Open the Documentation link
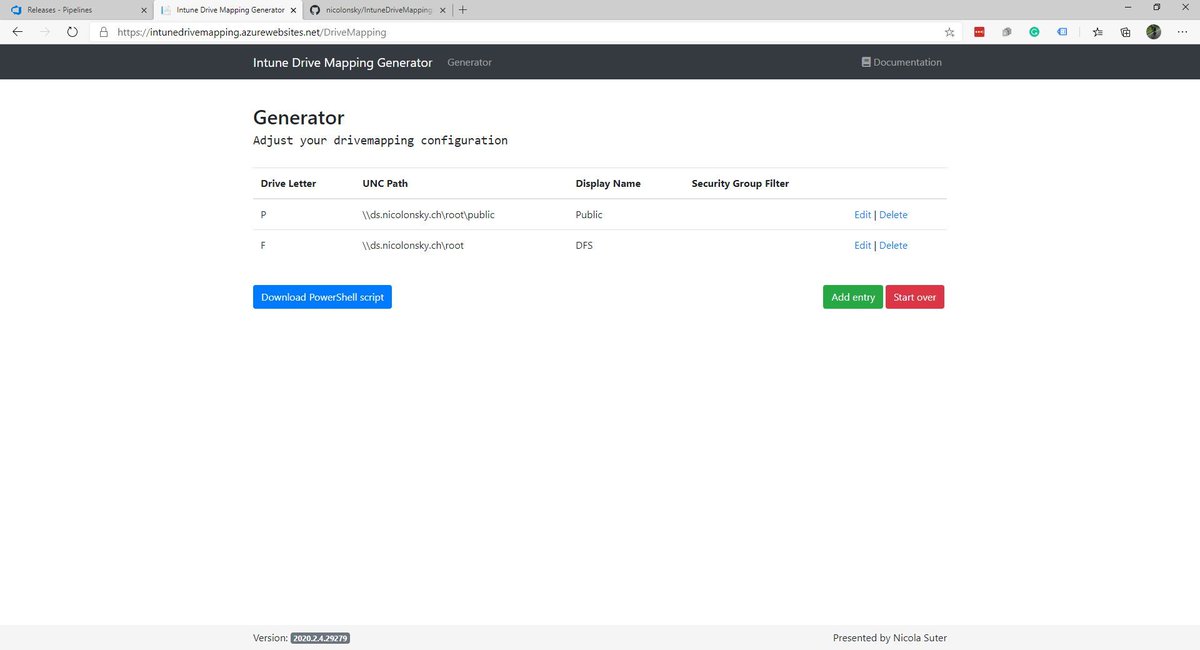Image resolution: width=1200 pixels, height=650 pixels. [x=902, y=62]
